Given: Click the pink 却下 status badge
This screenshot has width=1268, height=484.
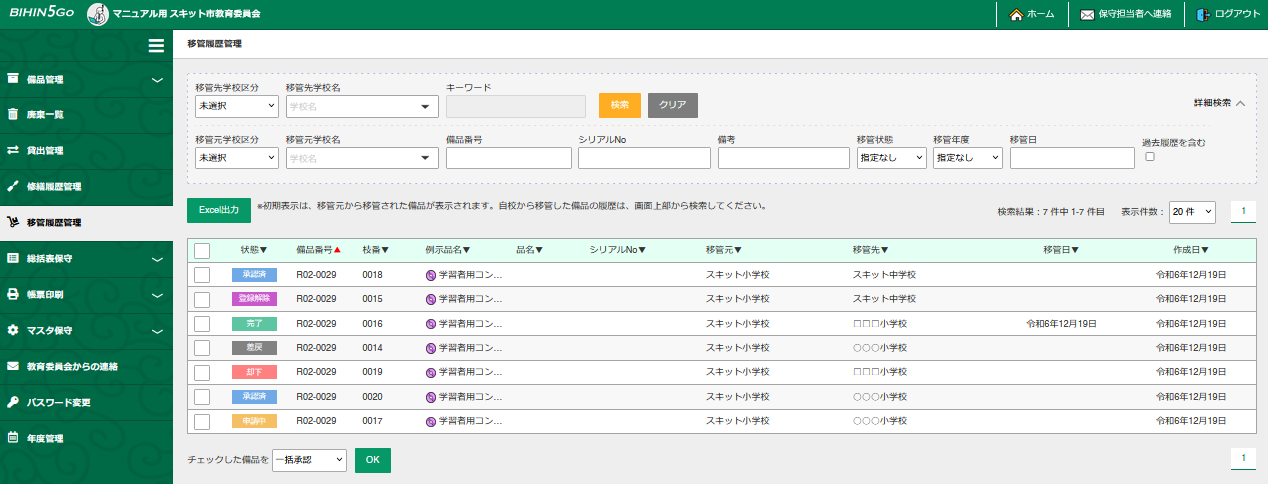Looking at the screenshot, I should tap(254, 372).
